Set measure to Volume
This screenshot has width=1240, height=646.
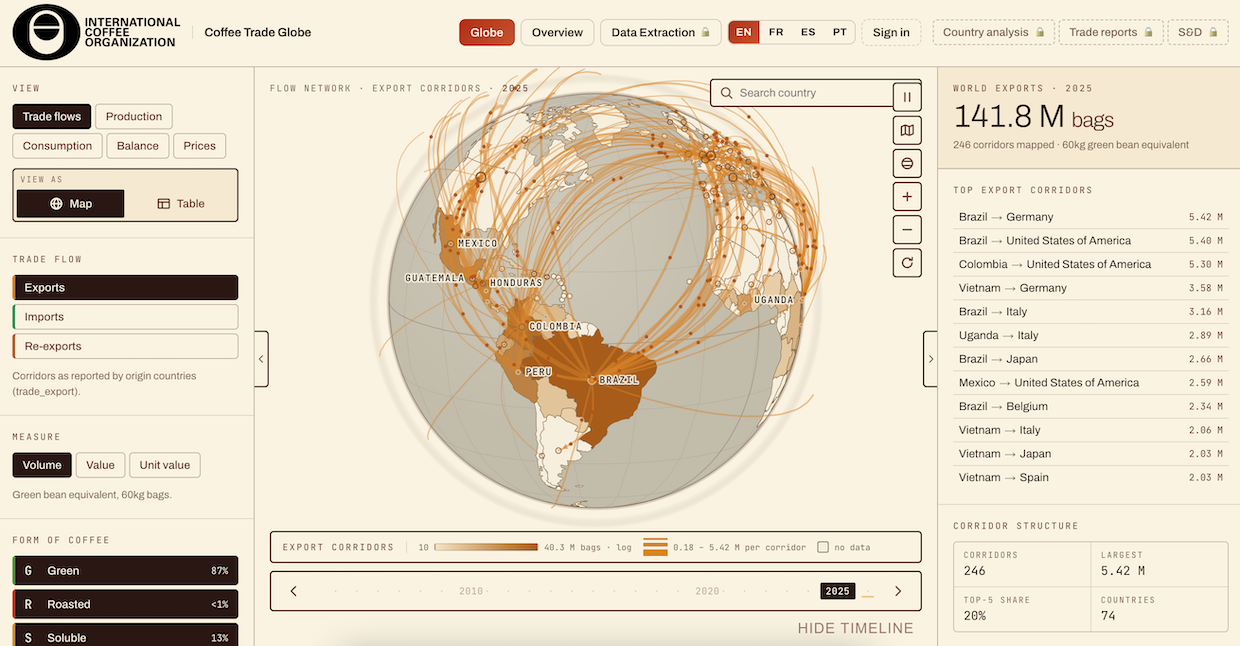tap(42, 465)
